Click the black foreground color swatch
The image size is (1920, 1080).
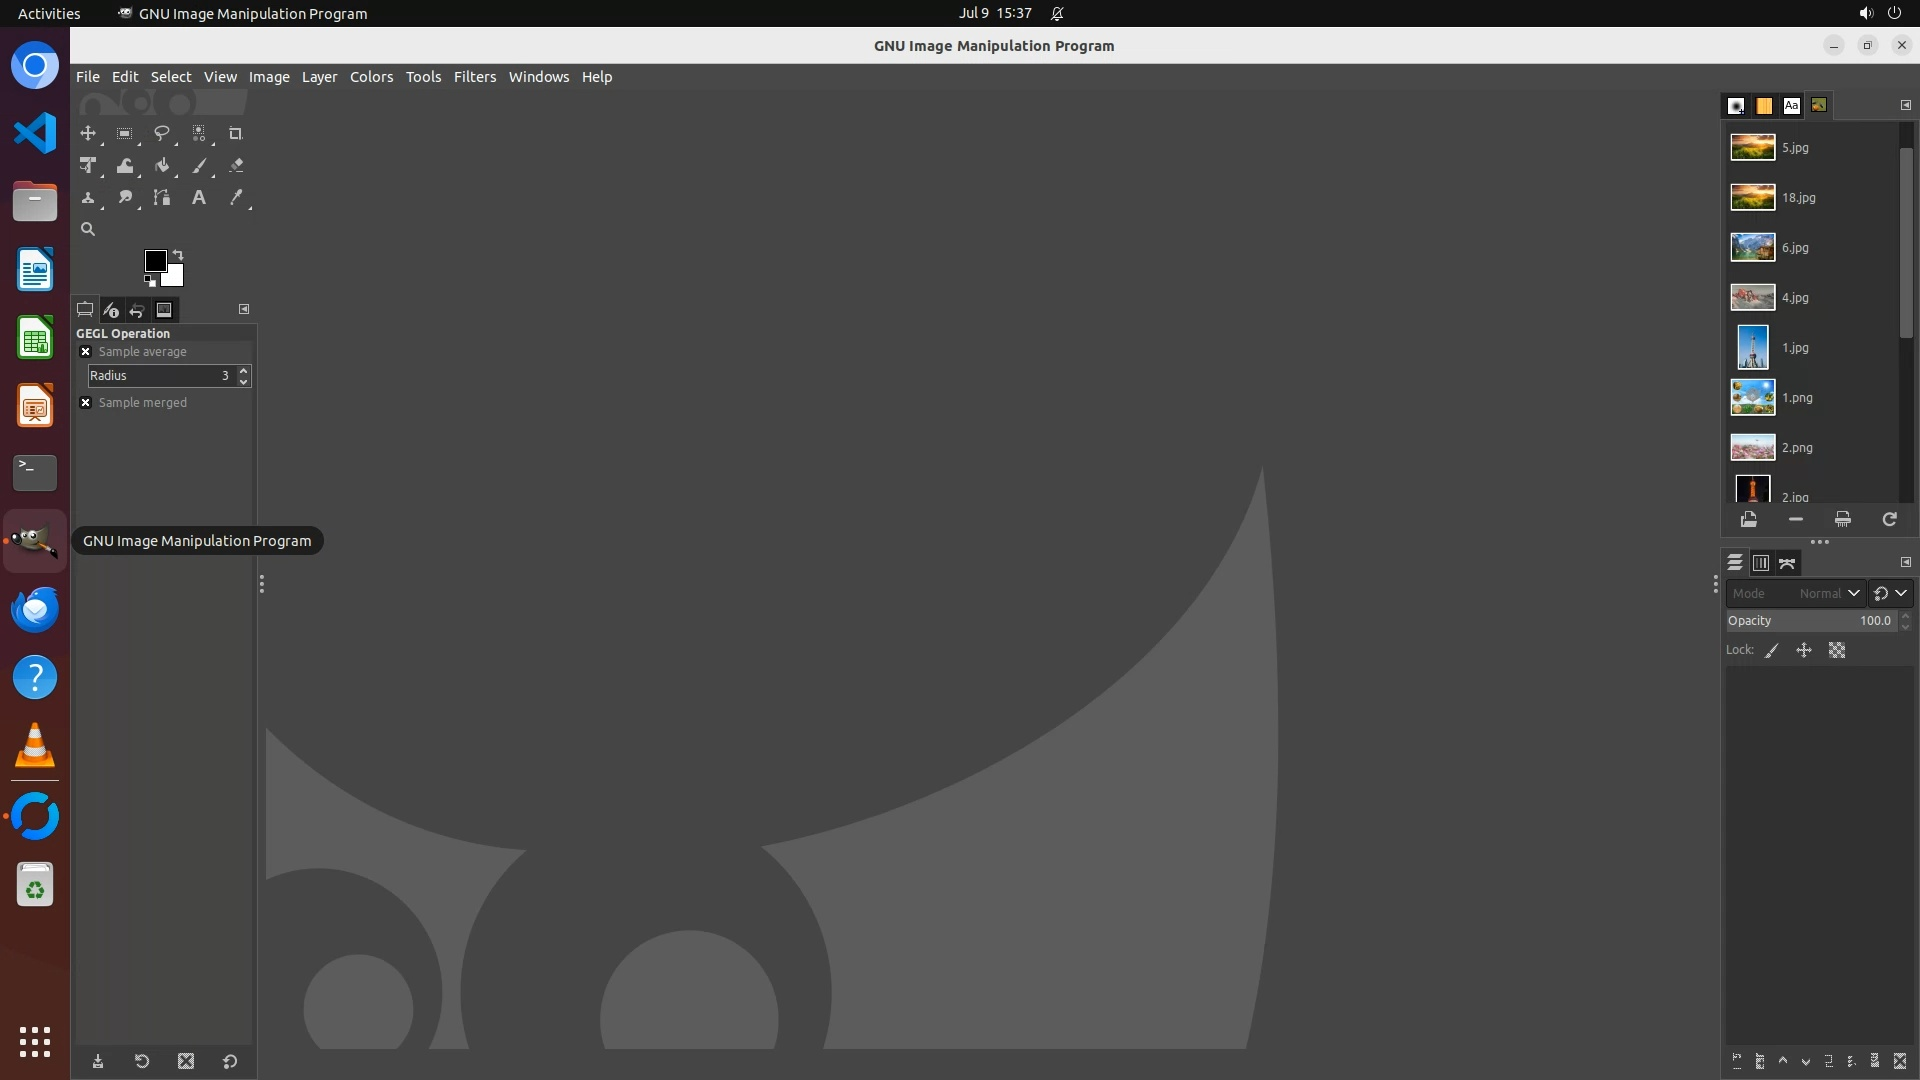(x=154, y=260)
